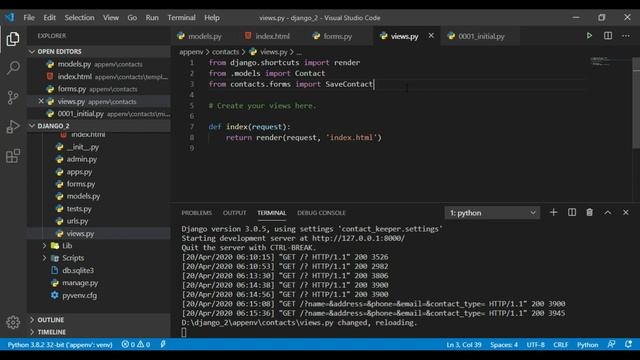This screenshot has width=640, height=360.
Task: Collapse the DJANGO_2 folder section
Action: tap(99, 126)
